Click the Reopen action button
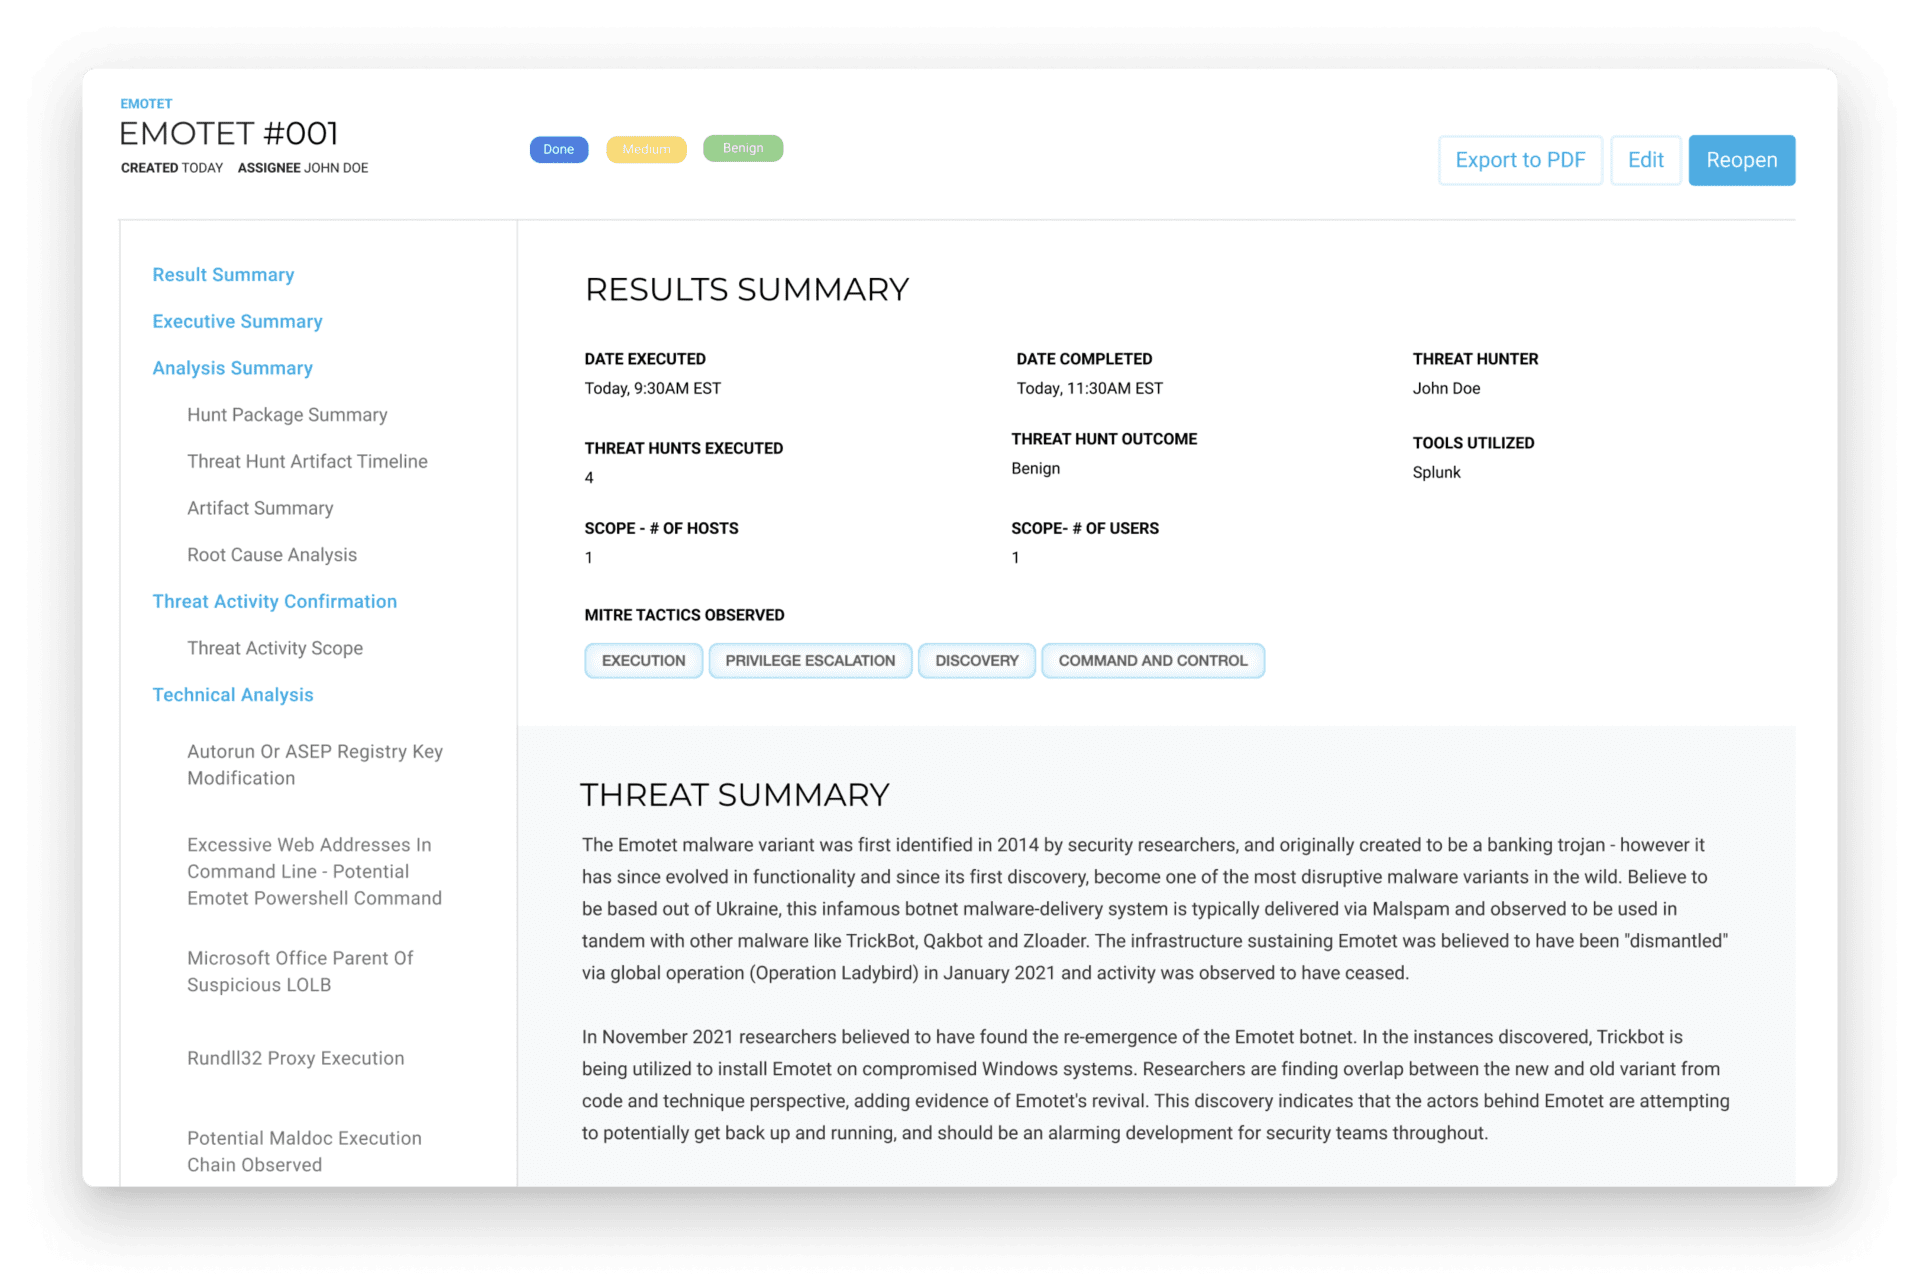Screen dimensions: 1920x1286 pyautogui.click(x=1742, y=159)
